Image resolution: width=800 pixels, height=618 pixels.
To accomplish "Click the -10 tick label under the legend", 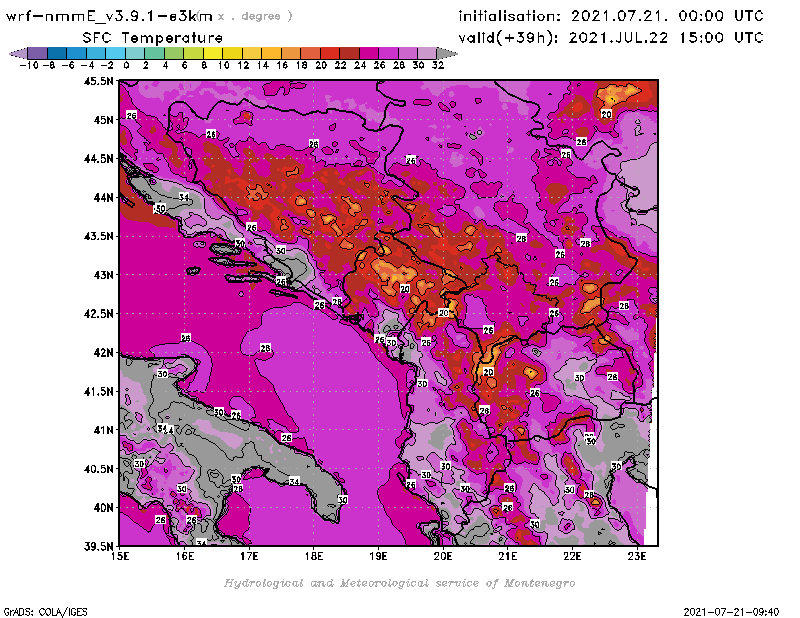I will pyautogui.click(x=29, y=65).
